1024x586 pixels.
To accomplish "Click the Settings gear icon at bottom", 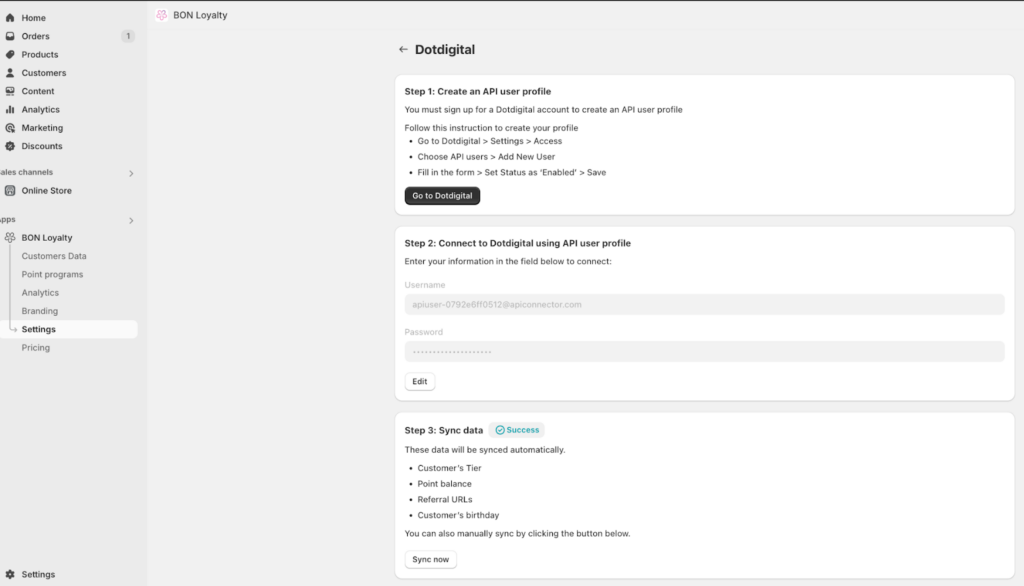I will (x=10, y=575).
